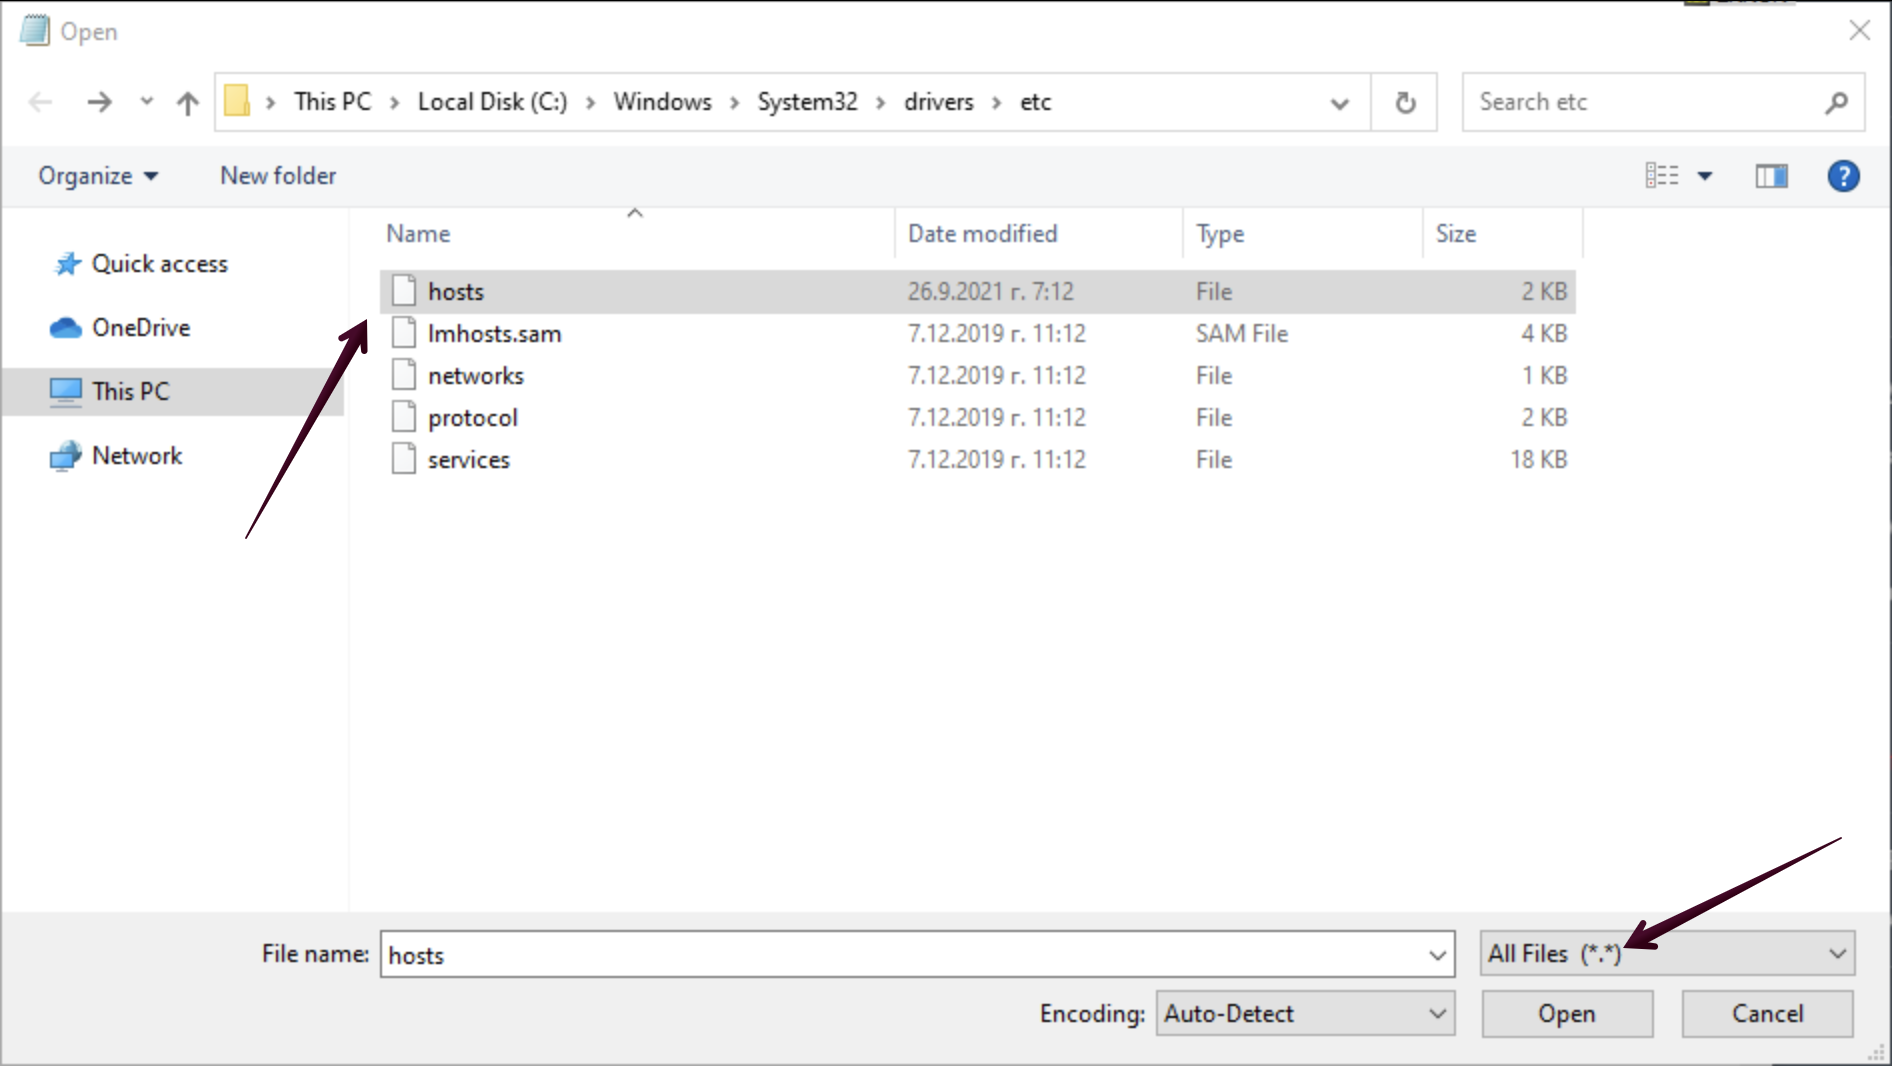Screen dimensions: 1892x1066
Task: Sort files by Date modified column
Action: [x=982, y=234]
